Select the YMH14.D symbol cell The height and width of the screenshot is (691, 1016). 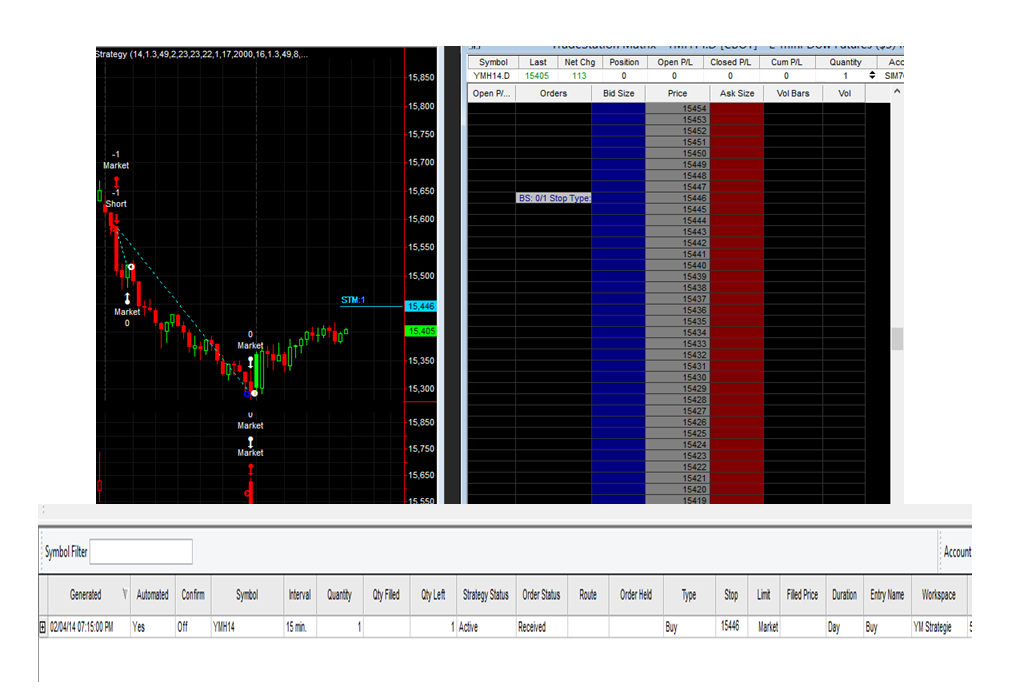tap(492, 76)
